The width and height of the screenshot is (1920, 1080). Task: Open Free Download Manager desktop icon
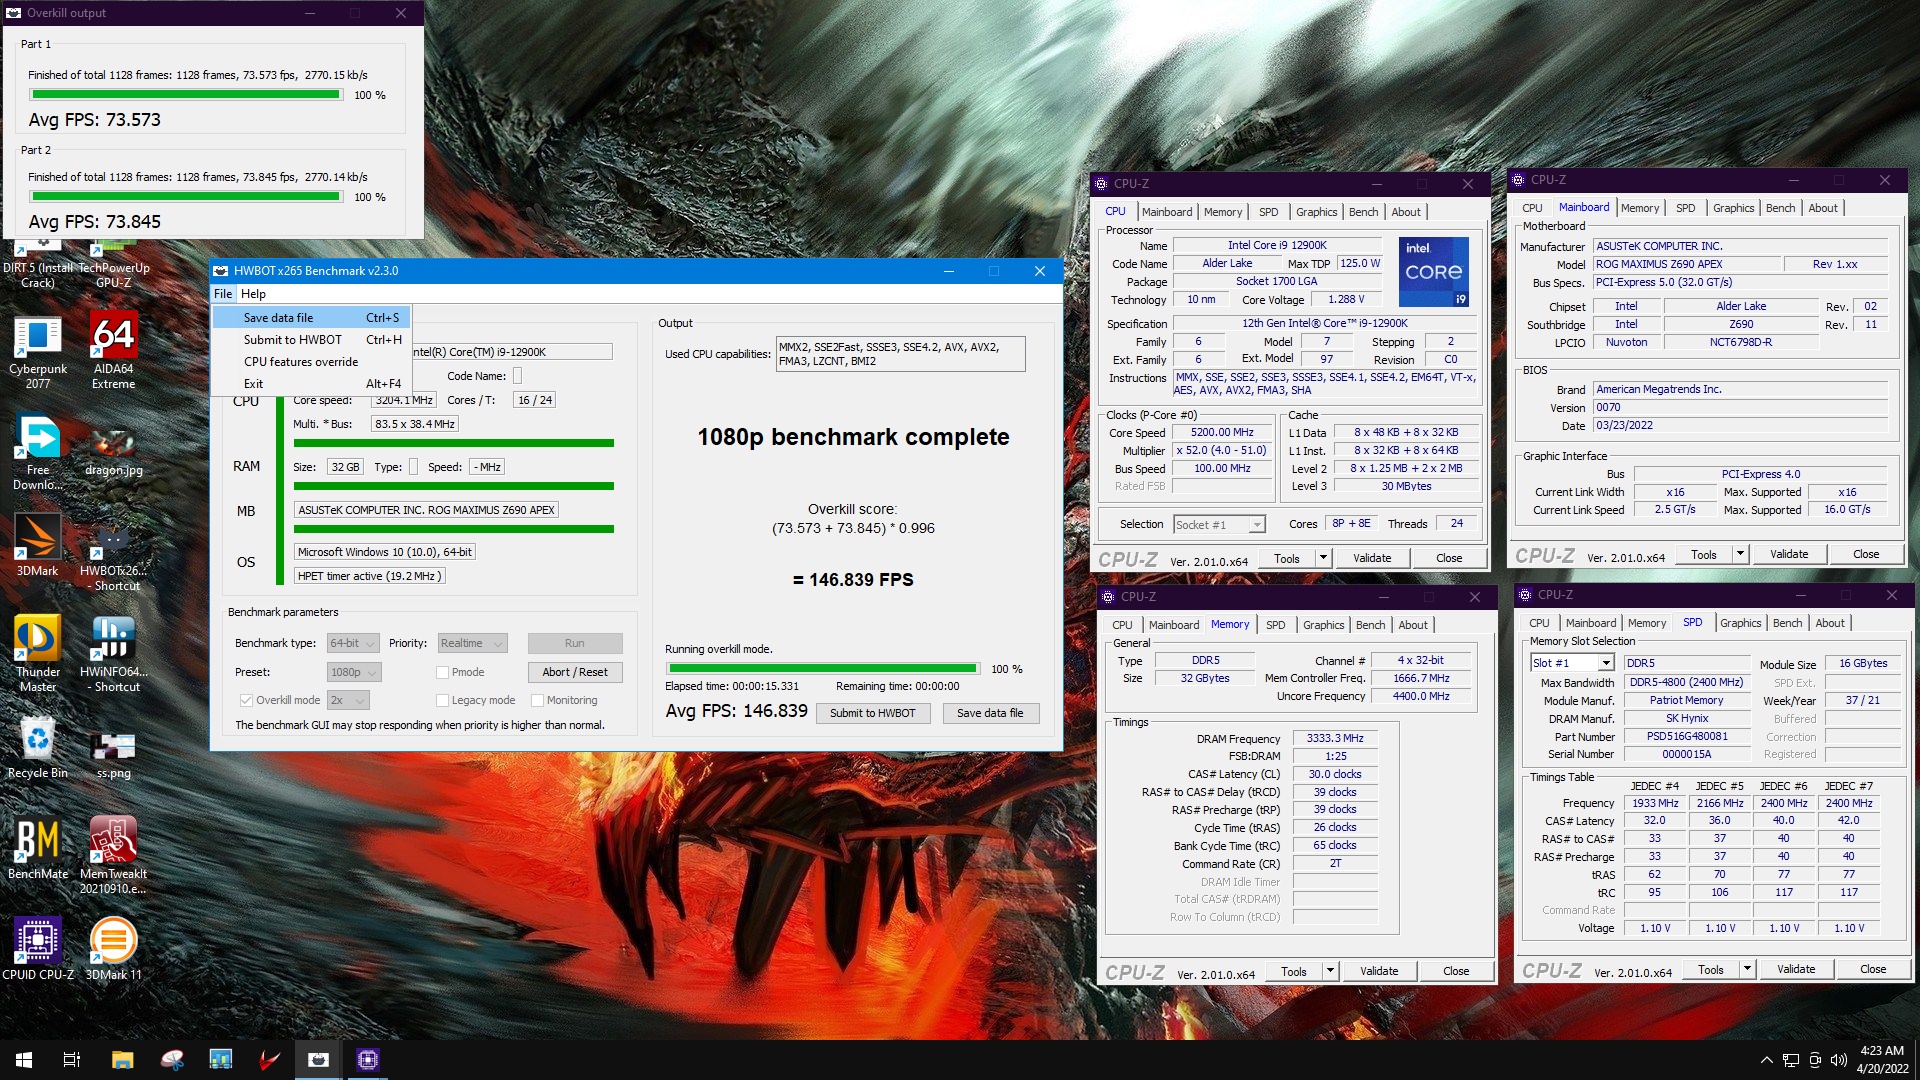click(x=38, y=452)
